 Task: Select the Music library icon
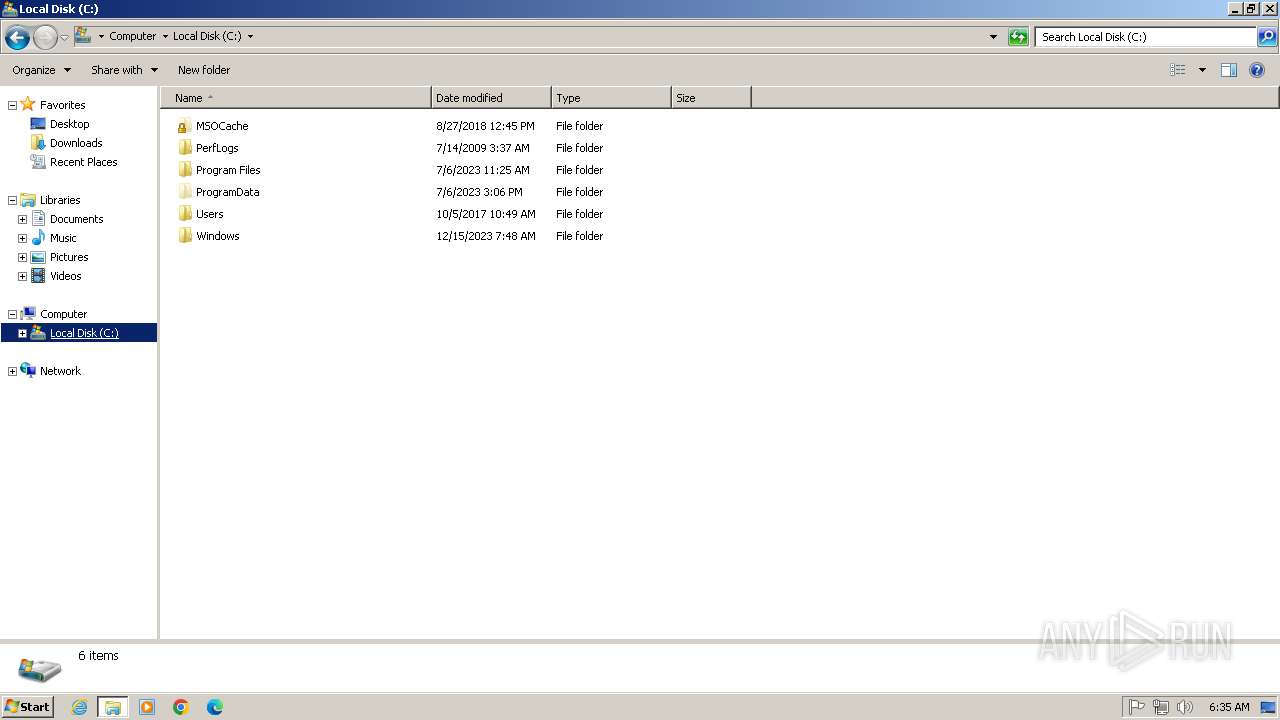coord(39,238)
